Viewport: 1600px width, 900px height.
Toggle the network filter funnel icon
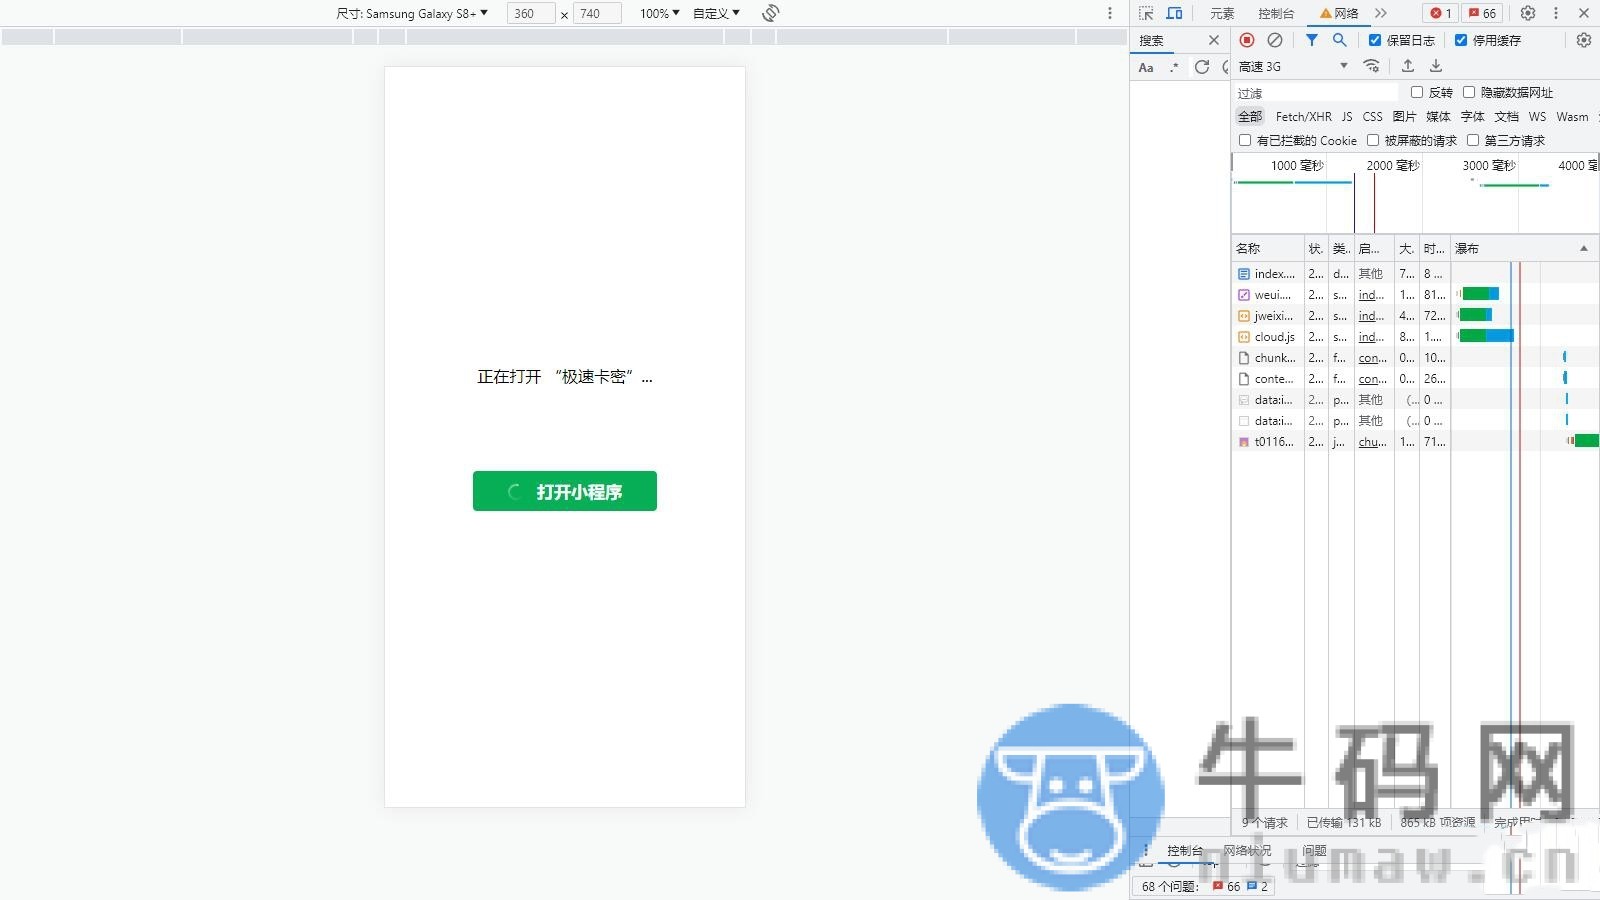pos(1312,40)
